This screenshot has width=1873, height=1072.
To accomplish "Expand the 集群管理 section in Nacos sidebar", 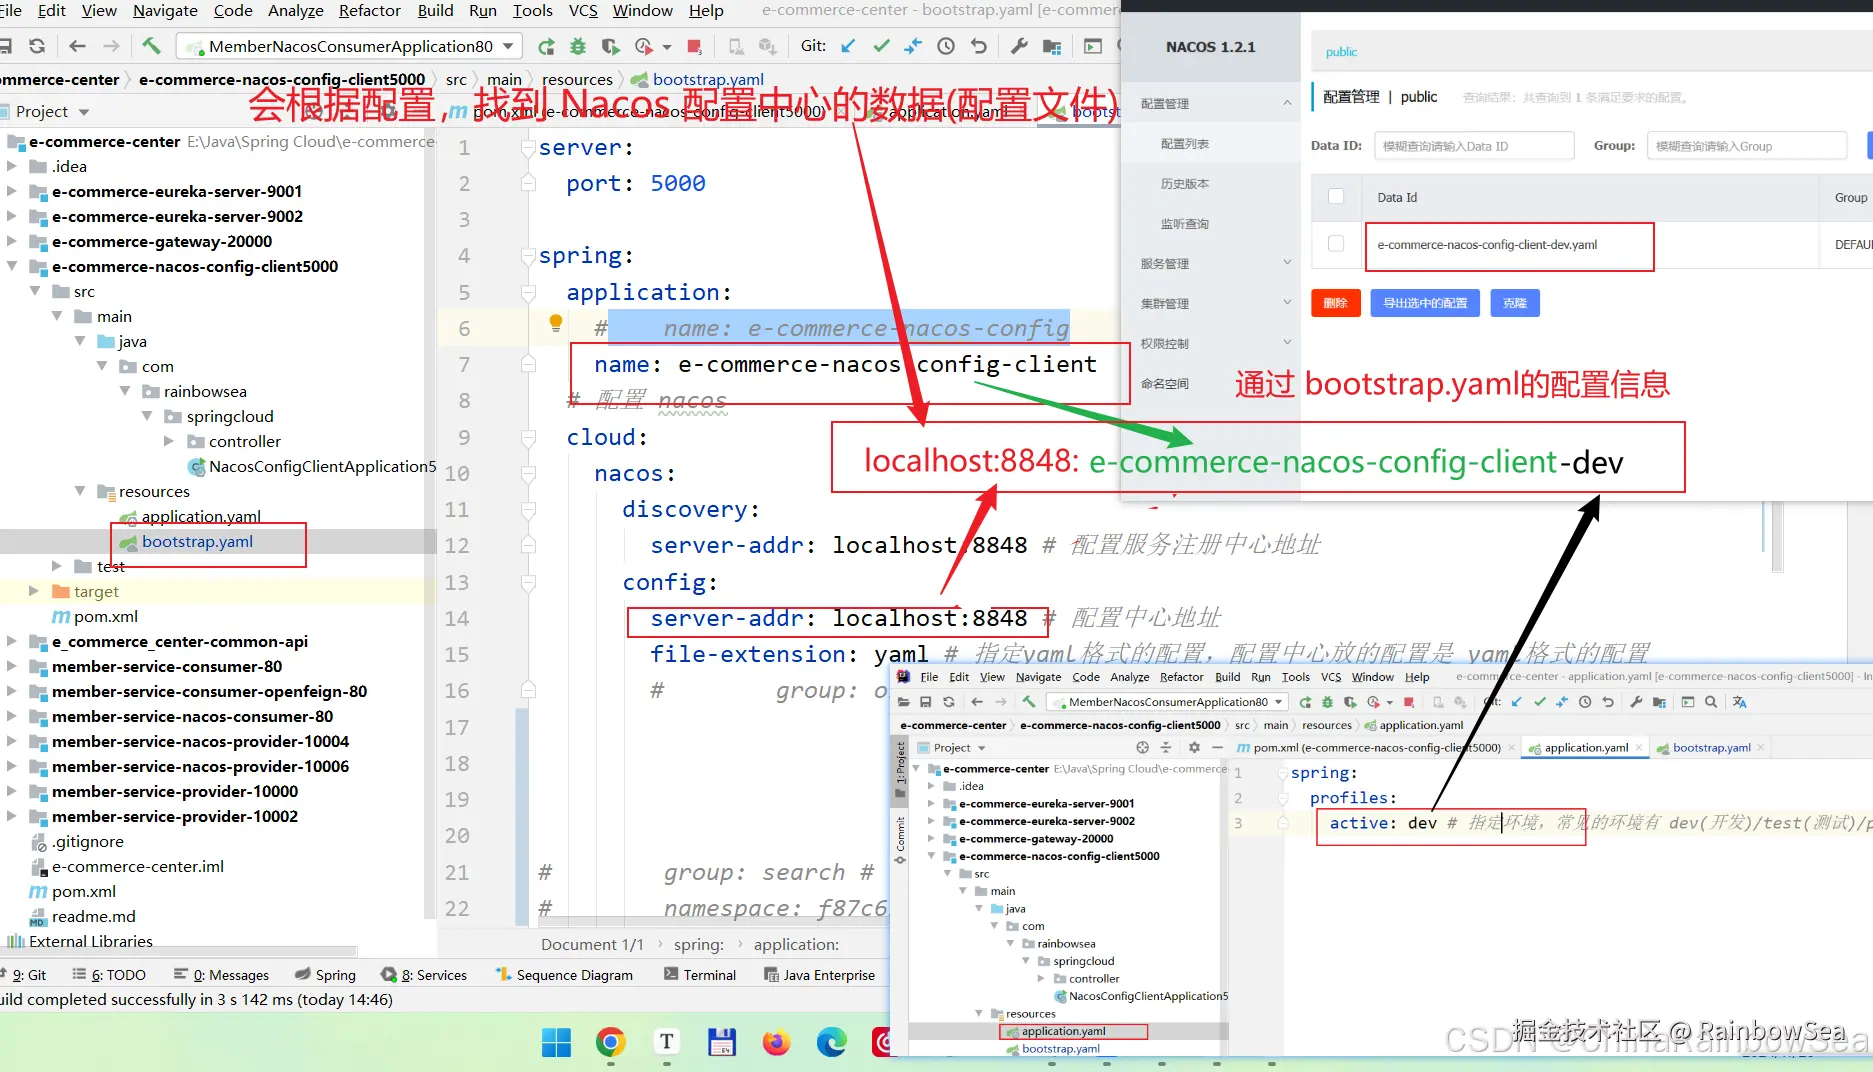I will (1287, 303).
